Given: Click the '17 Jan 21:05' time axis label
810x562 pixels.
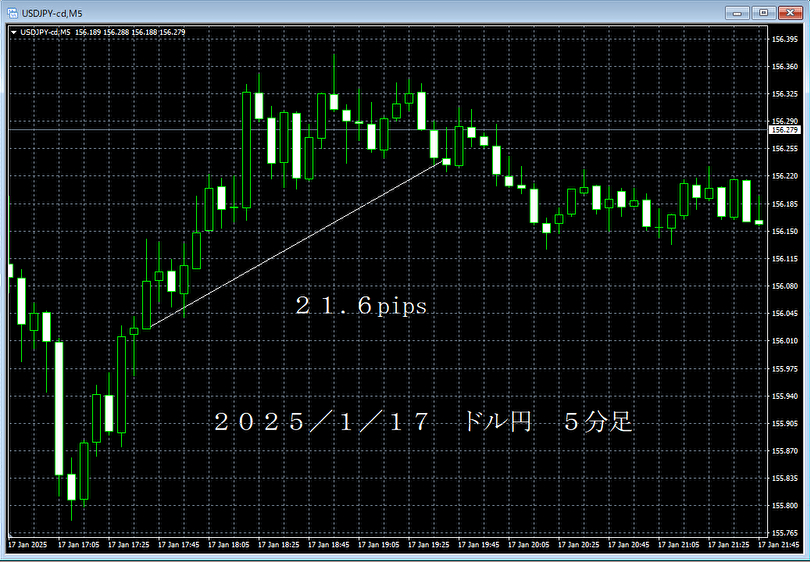Looking at the screenshot, I should point(679,545).
